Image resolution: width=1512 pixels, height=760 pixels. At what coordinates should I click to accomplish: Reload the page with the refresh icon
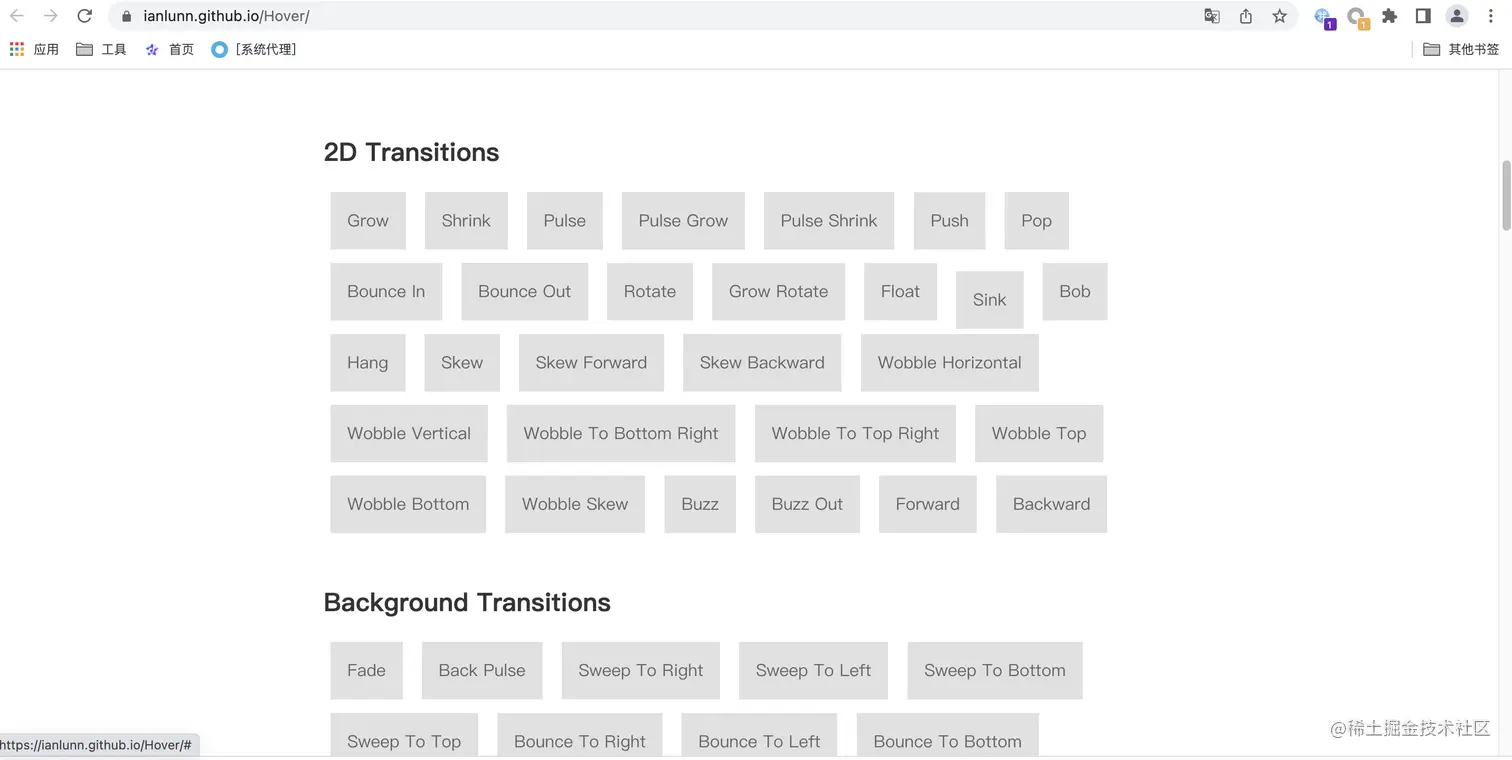click(x=85, y=16)
